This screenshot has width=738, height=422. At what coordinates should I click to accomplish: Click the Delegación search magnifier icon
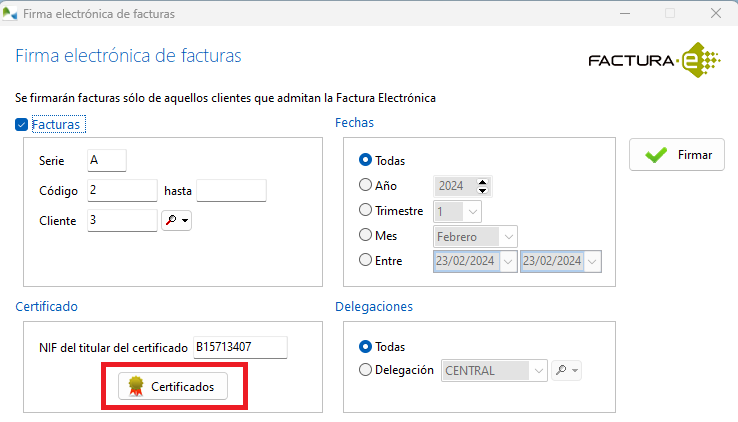click(x=561, y=370)
